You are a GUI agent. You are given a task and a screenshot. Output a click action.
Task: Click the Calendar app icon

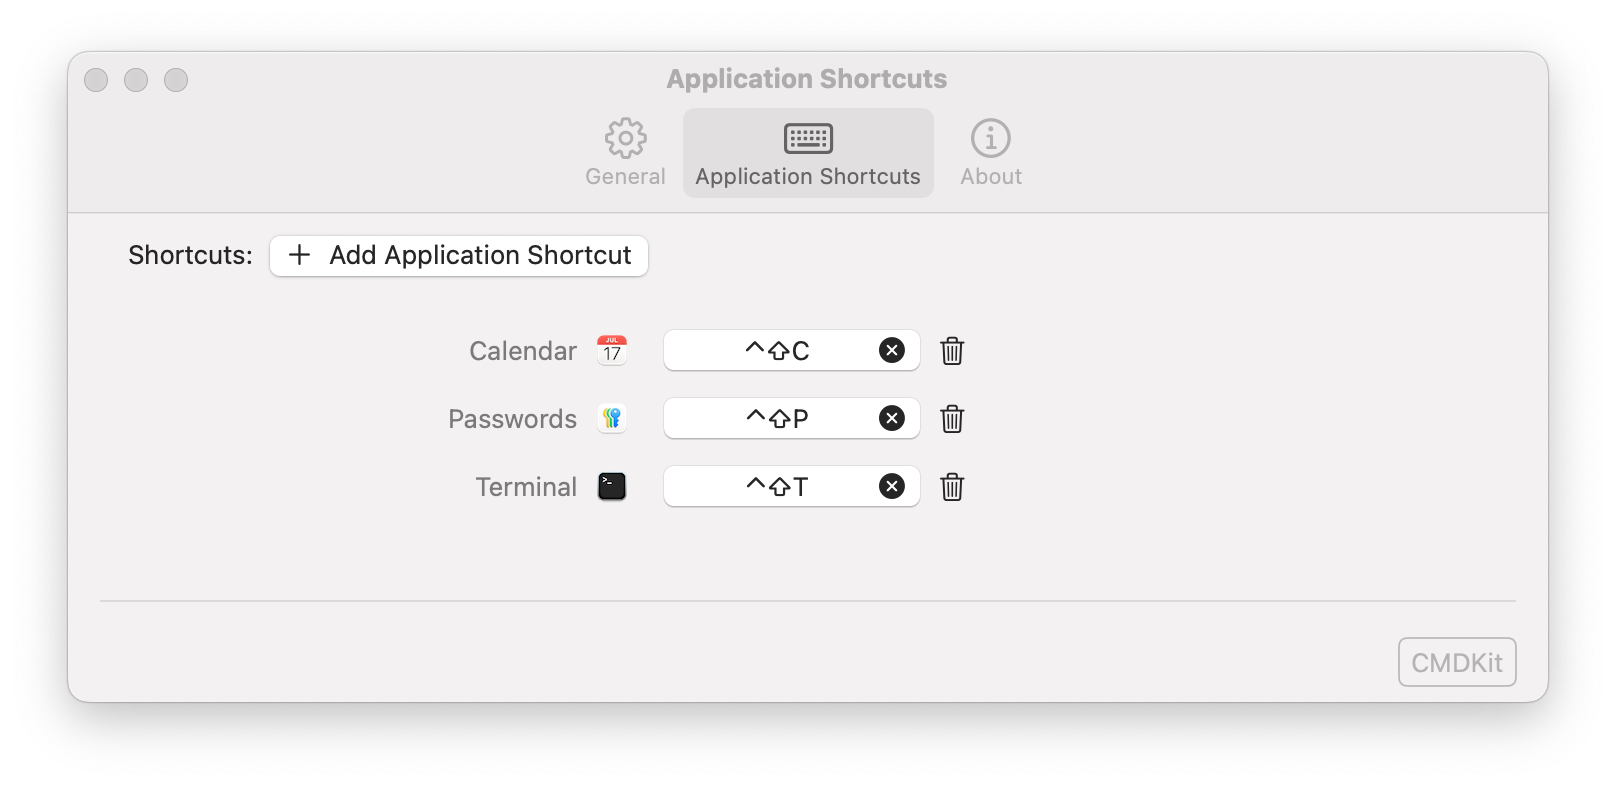612,351
